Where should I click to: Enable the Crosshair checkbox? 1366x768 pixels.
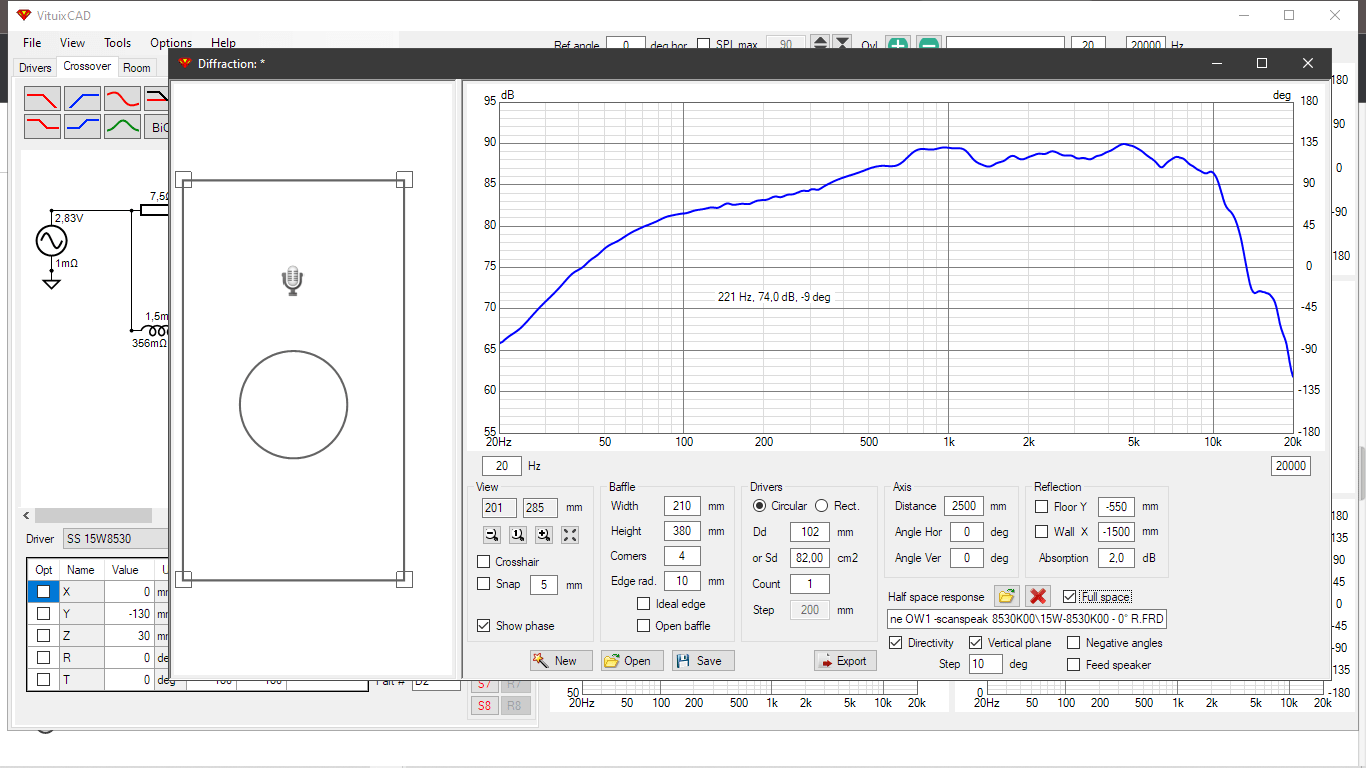coord(484,562)
